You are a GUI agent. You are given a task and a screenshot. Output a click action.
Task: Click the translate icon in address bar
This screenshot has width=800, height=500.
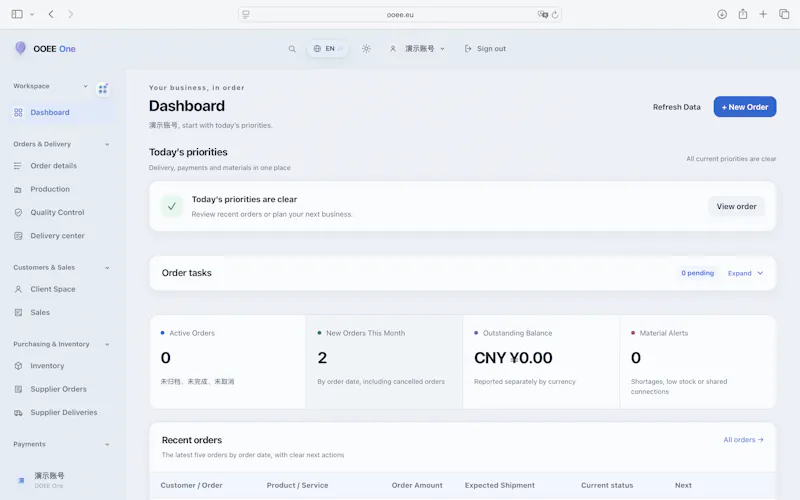542,14
